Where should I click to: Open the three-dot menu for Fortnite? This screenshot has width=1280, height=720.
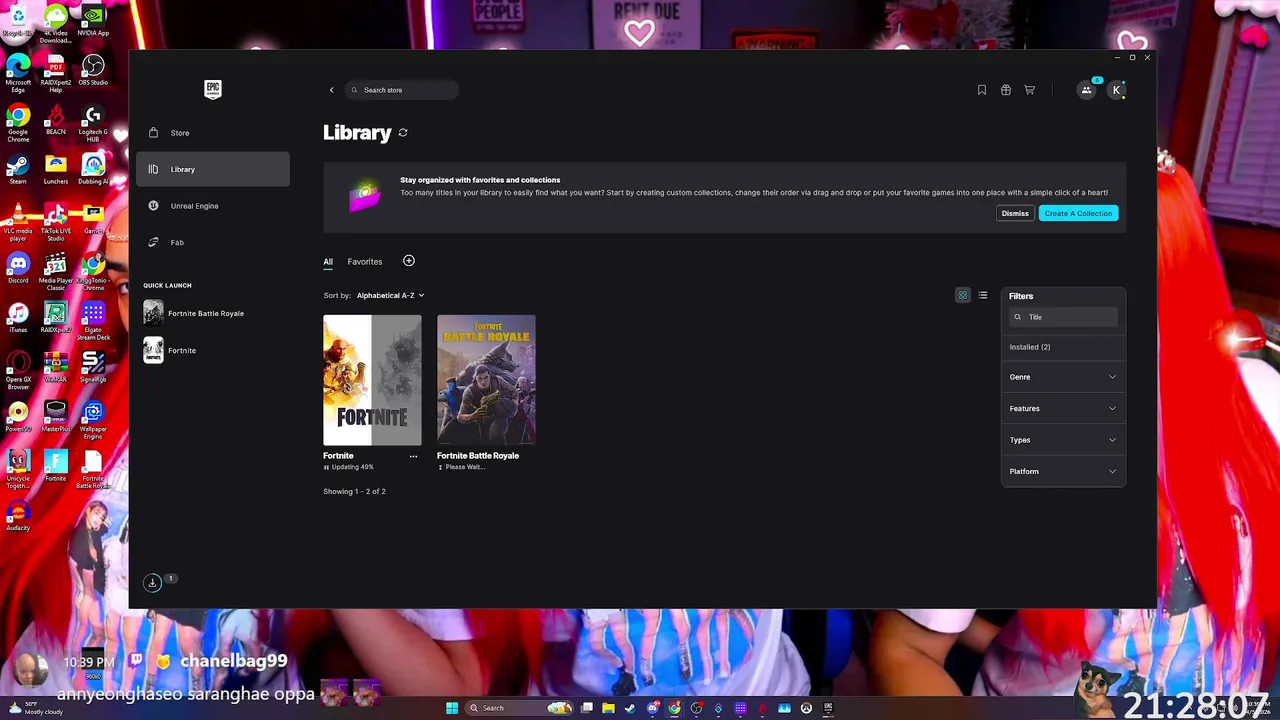pyautogui.click(x=413, y=456)
